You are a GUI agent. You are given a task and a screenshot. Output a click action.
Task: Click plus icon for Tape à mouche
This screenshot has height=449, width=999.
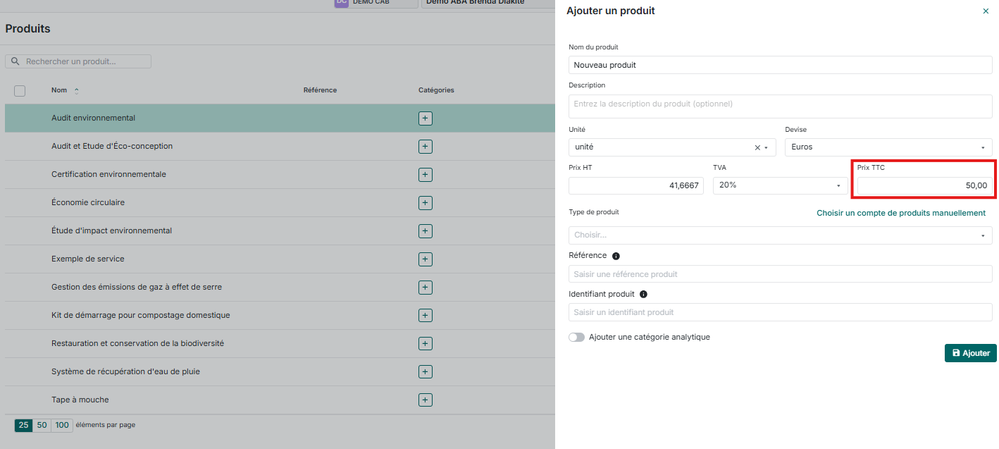coord(425,400)
